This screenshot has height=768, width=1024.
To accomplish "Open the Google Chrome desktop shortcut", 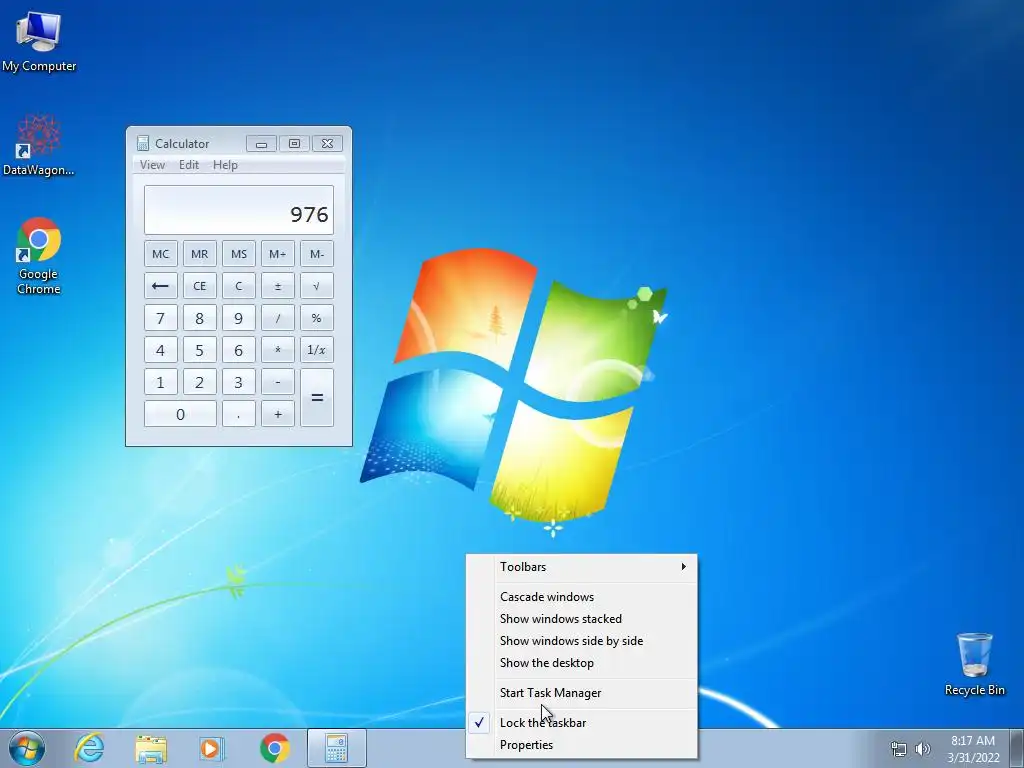I will tap(39, 255).
